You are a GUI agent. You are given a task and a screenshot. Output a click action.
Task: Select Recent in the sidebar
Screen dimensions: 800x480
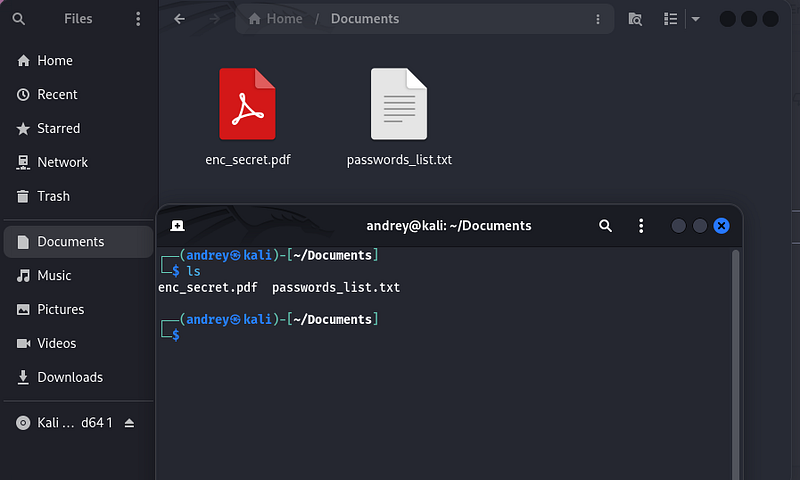(x=79, y=94)
